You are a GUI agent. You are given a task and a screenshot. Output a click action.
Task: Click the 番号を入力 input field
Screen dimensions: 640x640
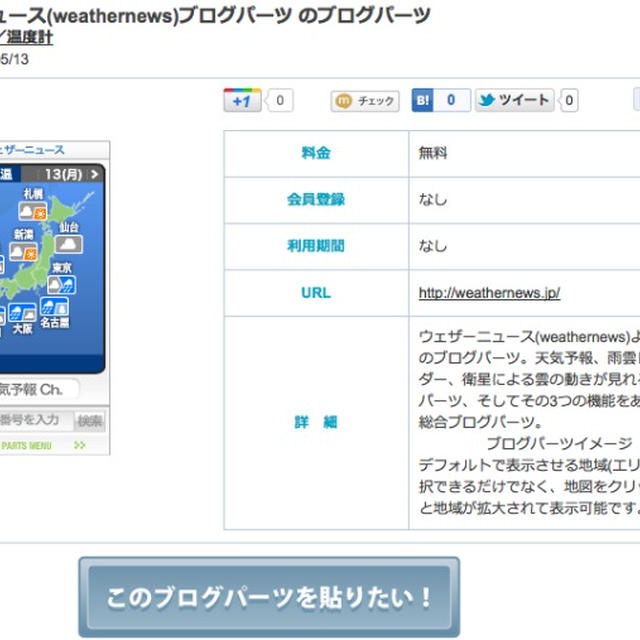[36, 420]
